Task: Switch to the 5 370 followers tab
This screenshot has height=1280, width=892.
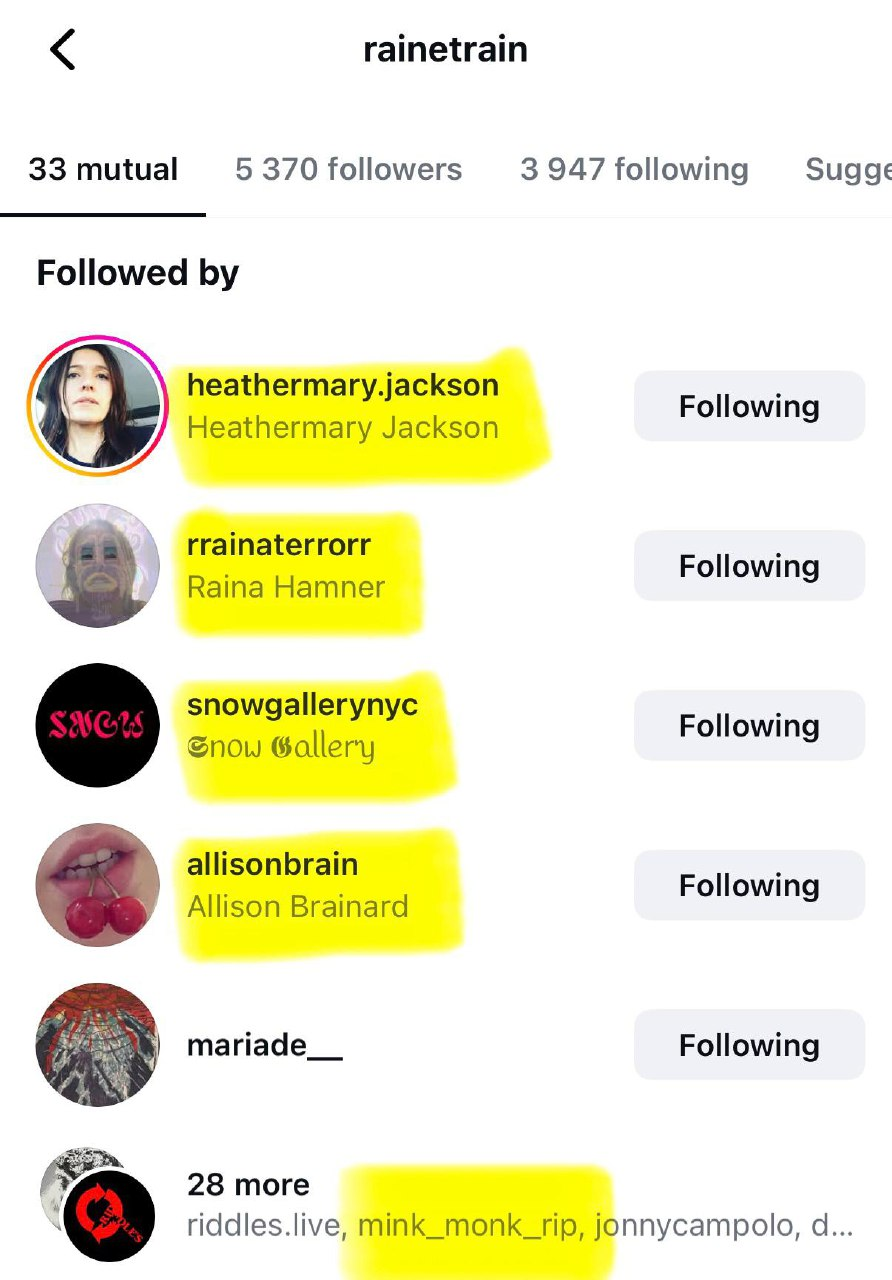Action: 349,169
